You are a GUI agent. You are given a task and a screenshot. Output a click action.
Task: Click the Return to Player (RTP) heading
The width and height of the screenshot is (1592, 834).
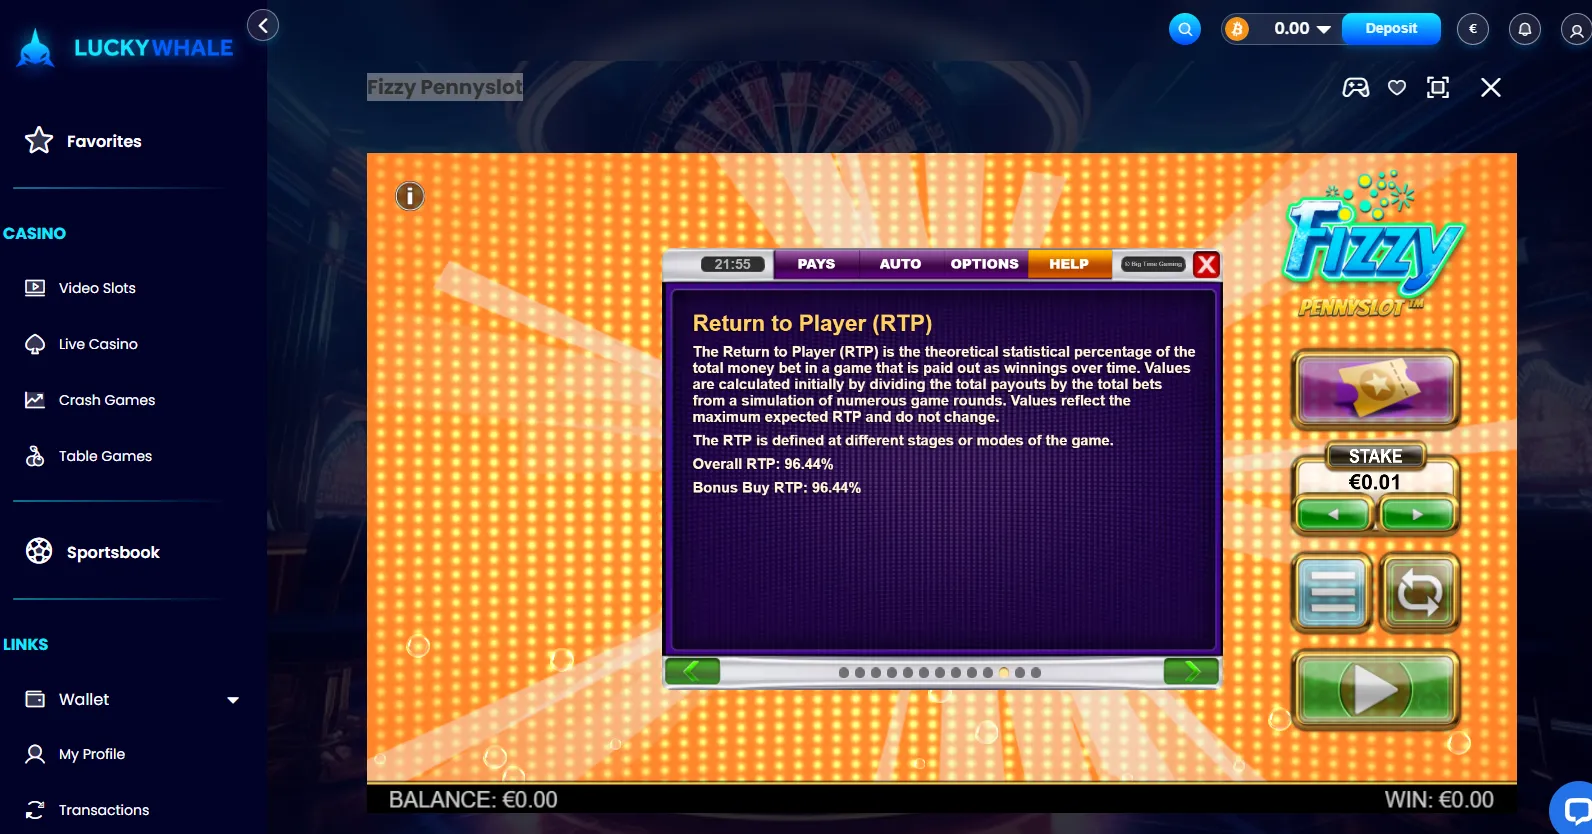812,323
